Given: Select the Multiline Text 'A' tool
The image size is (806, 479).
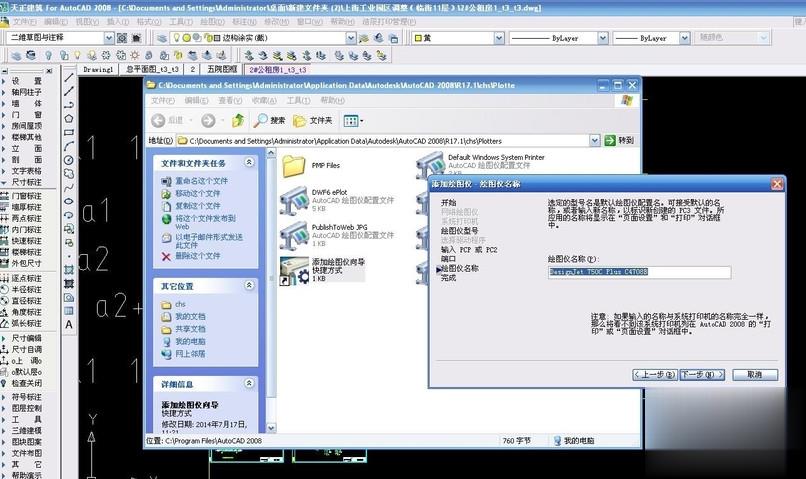Looking at the screenshot, I should pyautogui.click(x=69, y=324).
